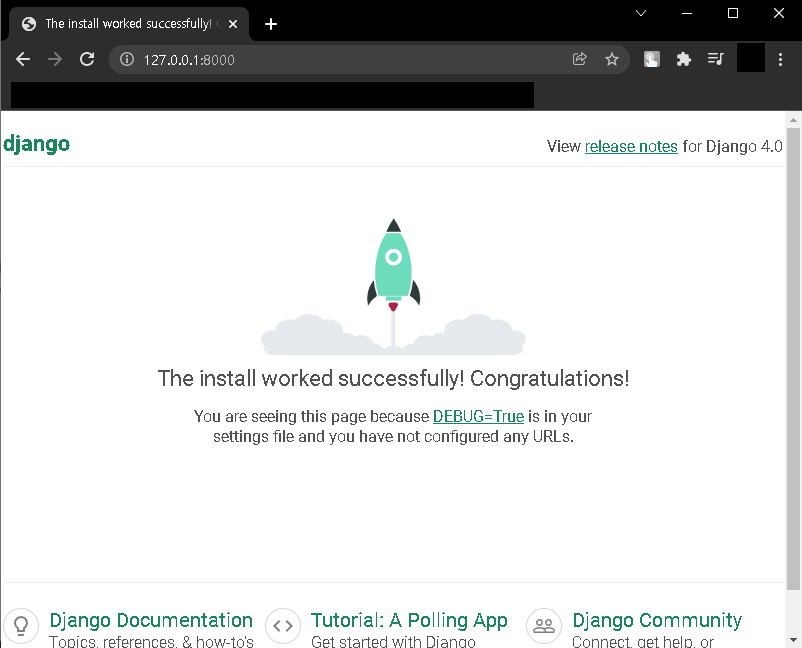Viewport: 802px width, 648px height.
Task: Open Tutorial: A Polling App link
Action: tap(409, 620)
